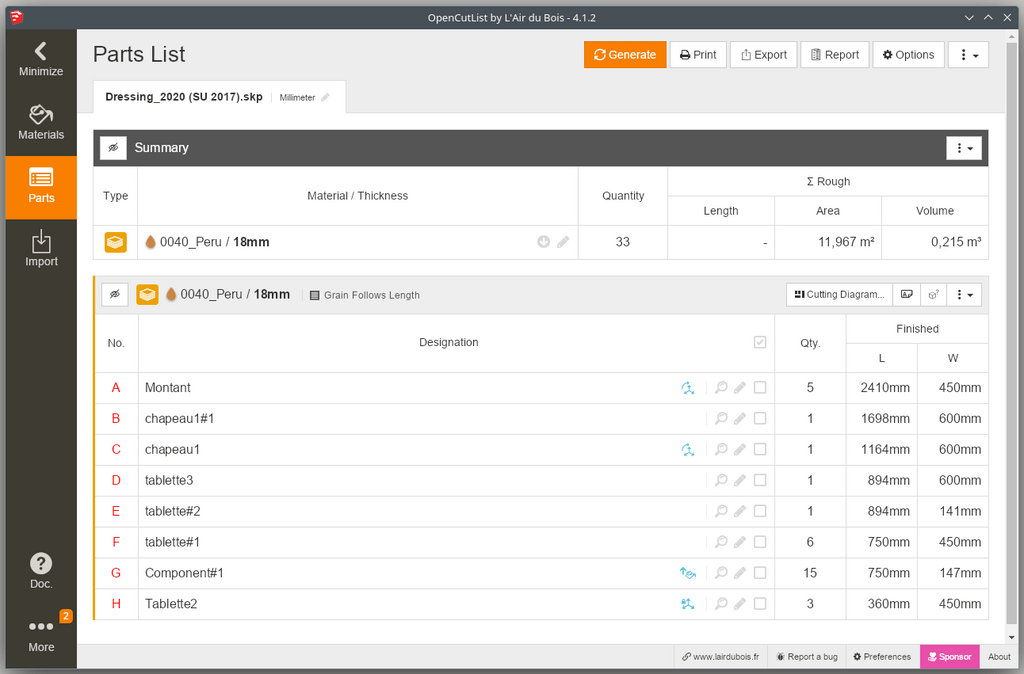Edit 0040_Peru material in Summary row
The image size is (1024, 674).
[x=563, y=242]
